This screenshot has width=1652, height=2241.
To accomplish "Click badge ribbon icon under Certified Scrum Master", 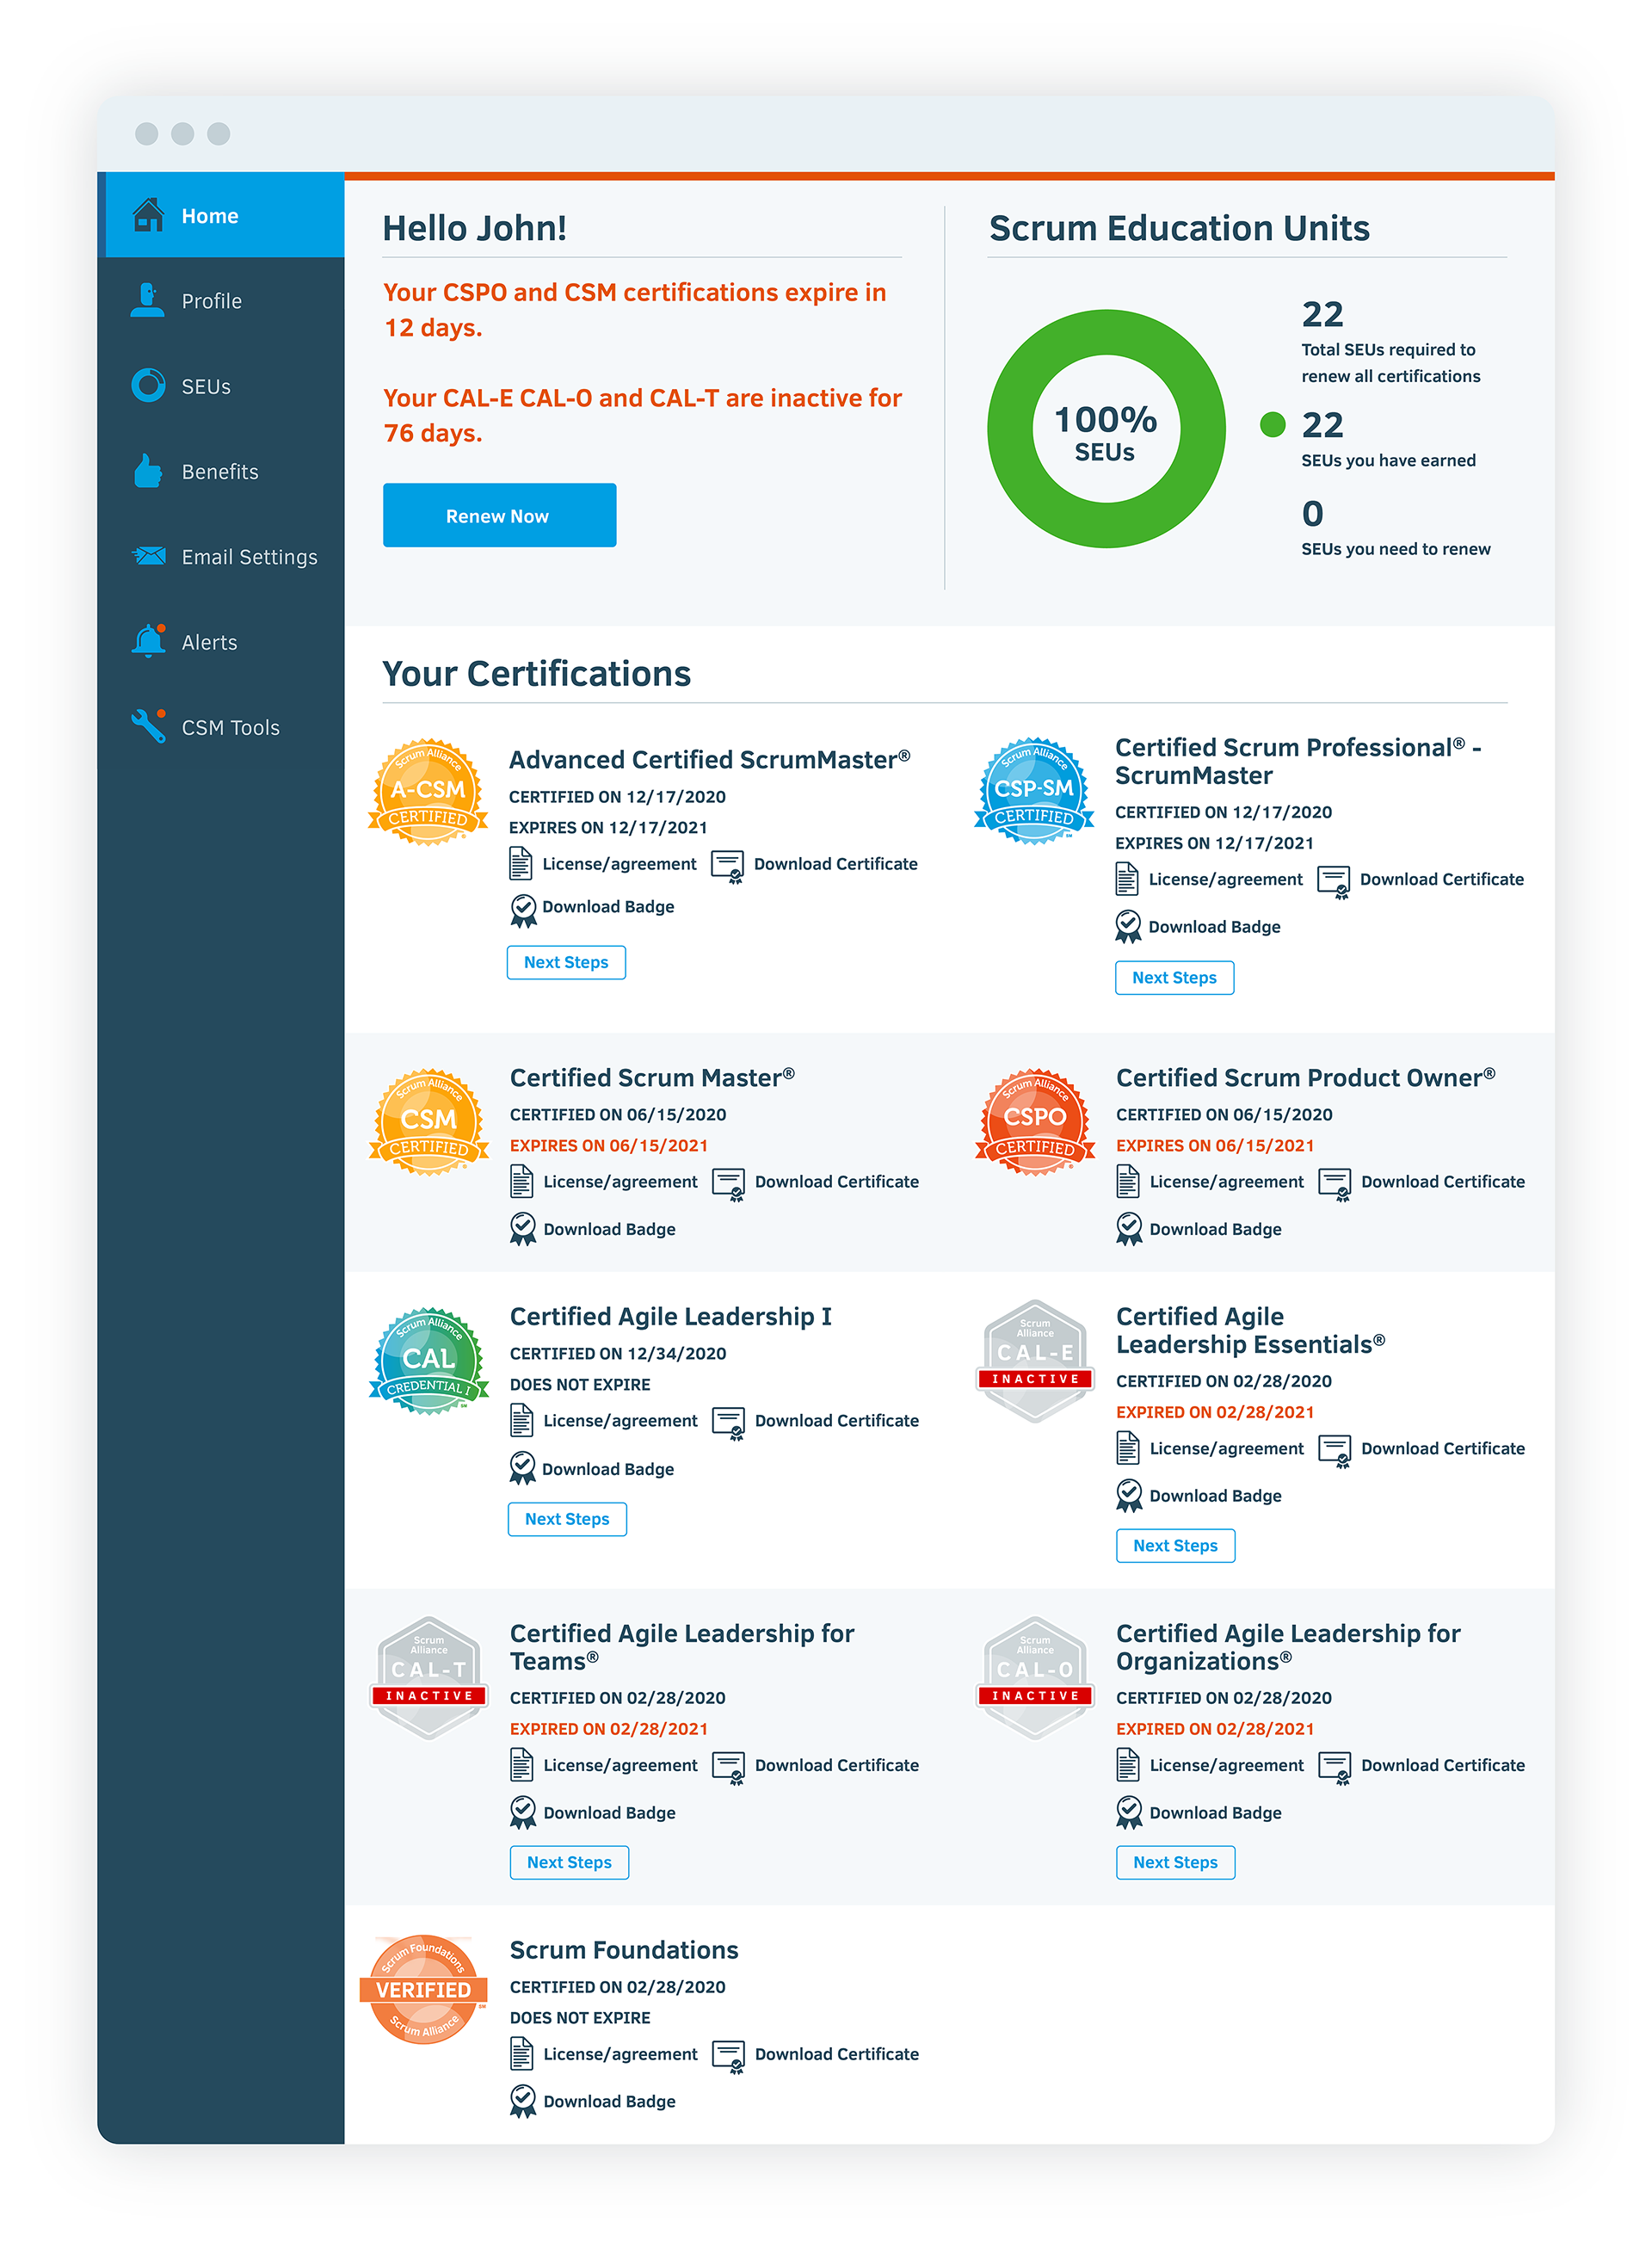I will pyautogui.click(x=523, y=1229).
